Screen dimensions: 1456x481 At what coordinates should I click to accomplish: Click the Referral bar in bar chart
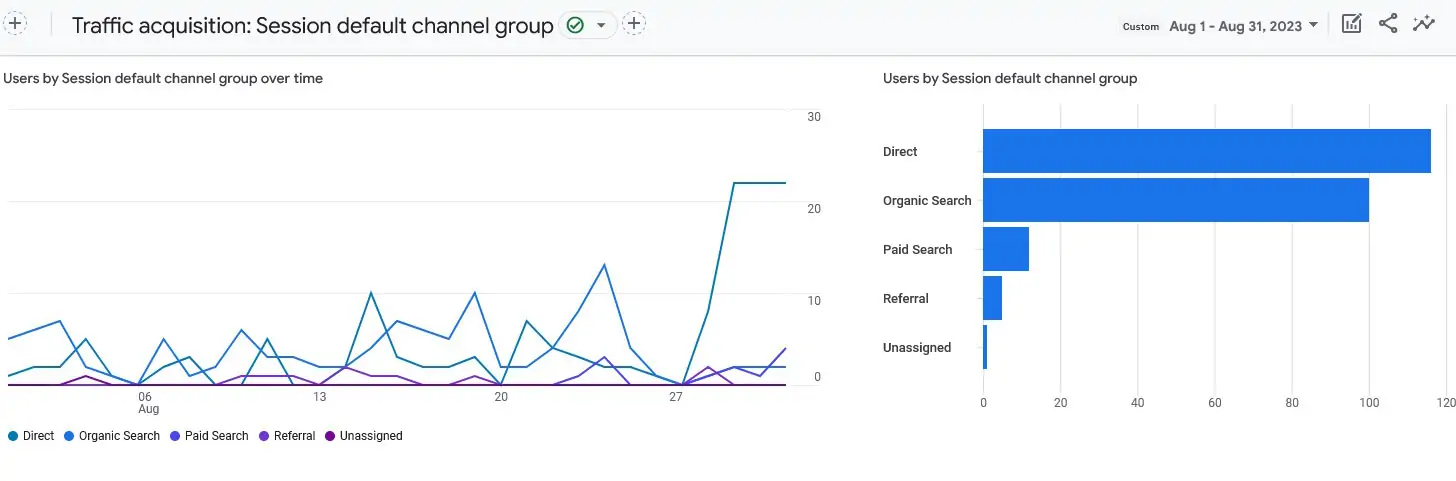point(992,299)
